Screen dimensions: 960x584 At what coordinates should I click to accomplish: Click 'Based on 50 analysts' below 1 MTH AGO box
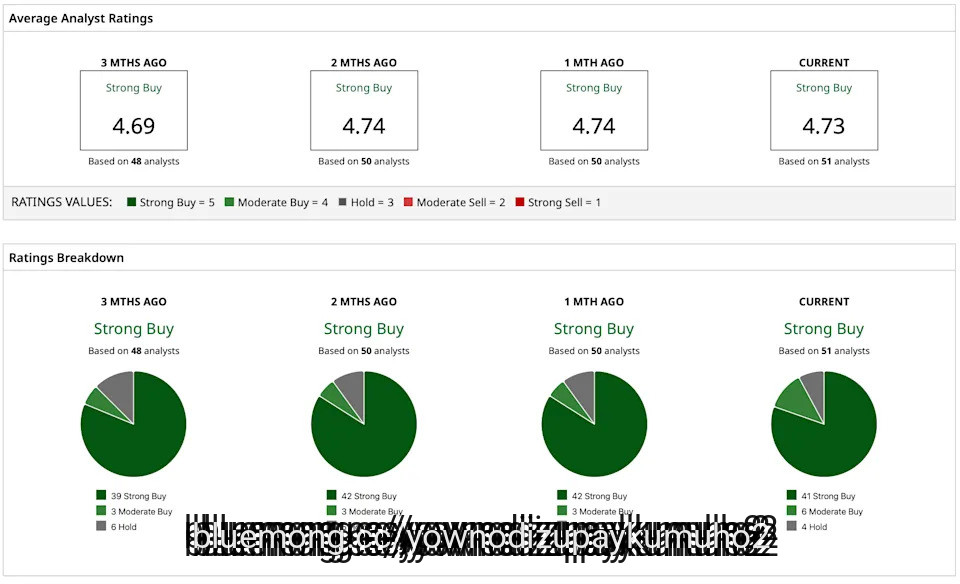[x=594, y=161]
